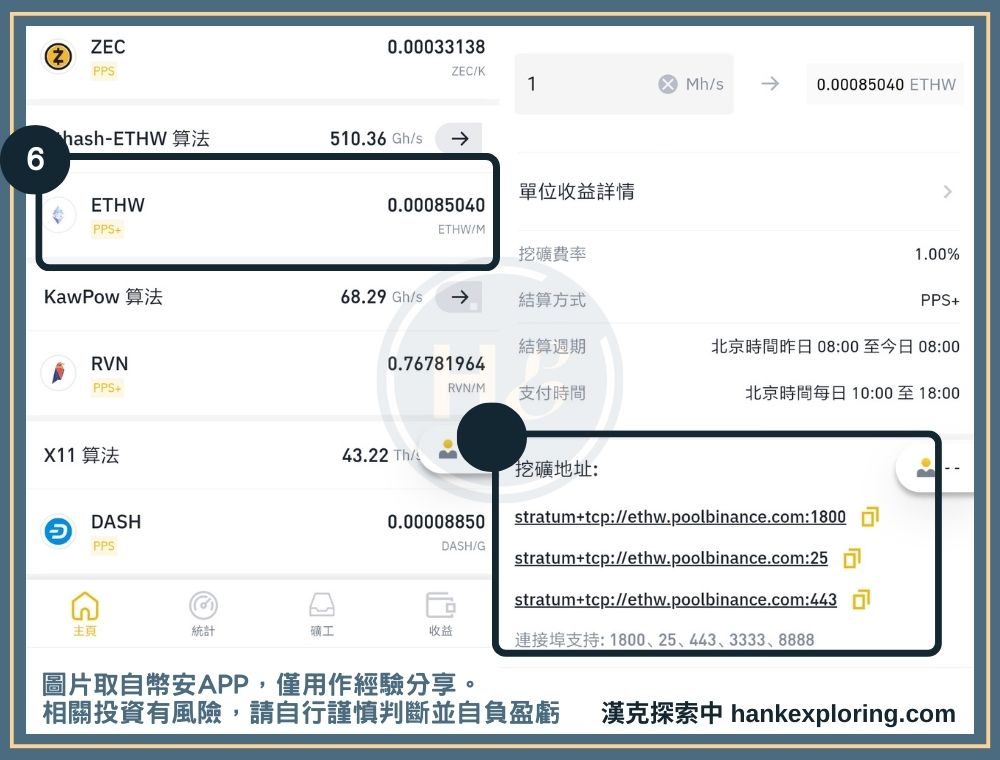Tap the 510.36 Gh/s hashrate value
1000x760 pixels.
(x=376, y=138)
